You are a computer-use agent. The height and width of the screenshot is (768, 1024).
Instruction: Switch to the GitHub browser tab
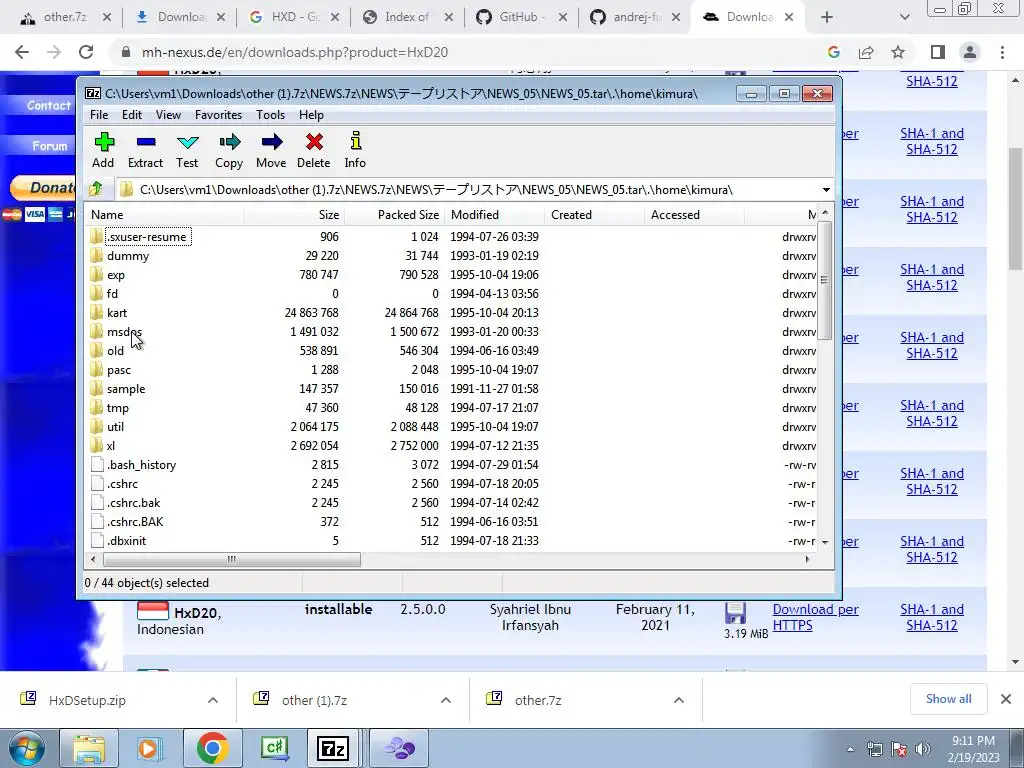pyautogui.click(x=522, y=18)
